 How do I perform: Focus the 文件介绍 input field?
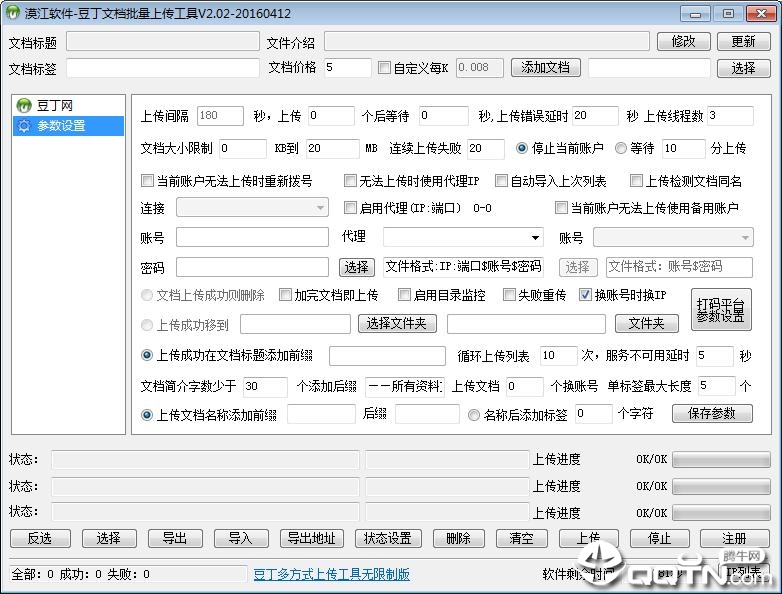[487, 41]
